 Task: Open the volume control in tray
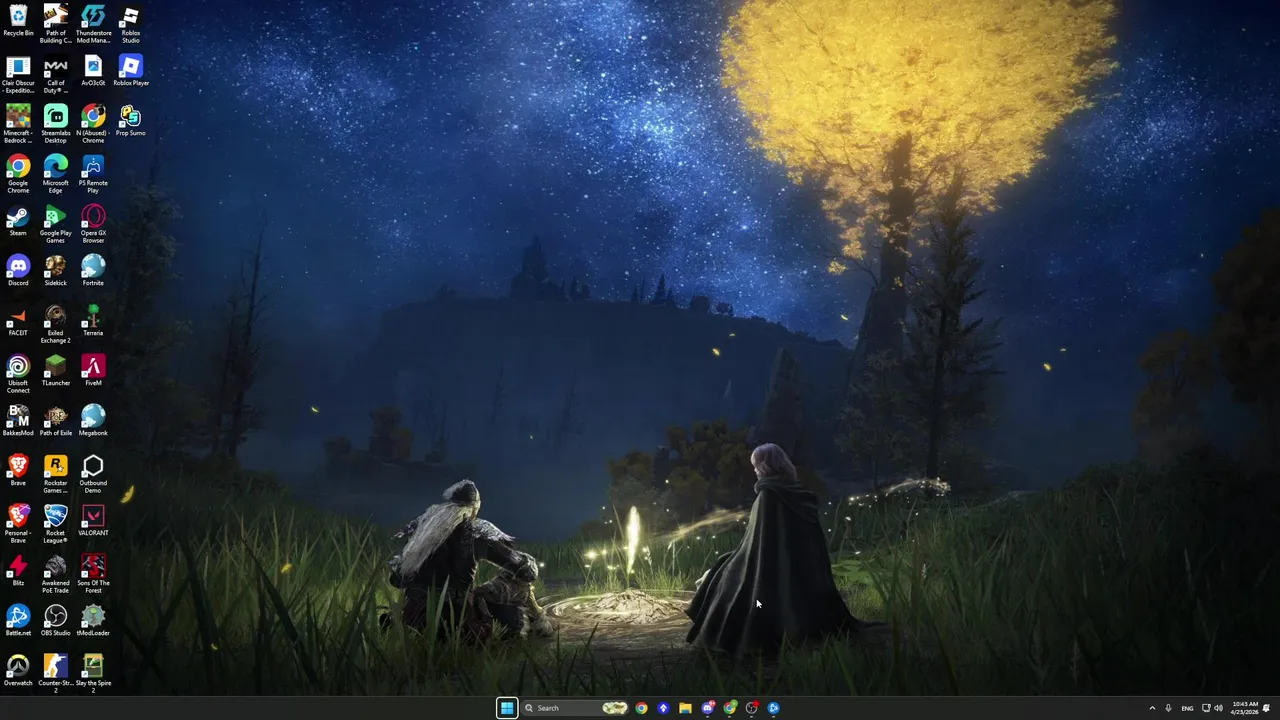pos(1218,708)
